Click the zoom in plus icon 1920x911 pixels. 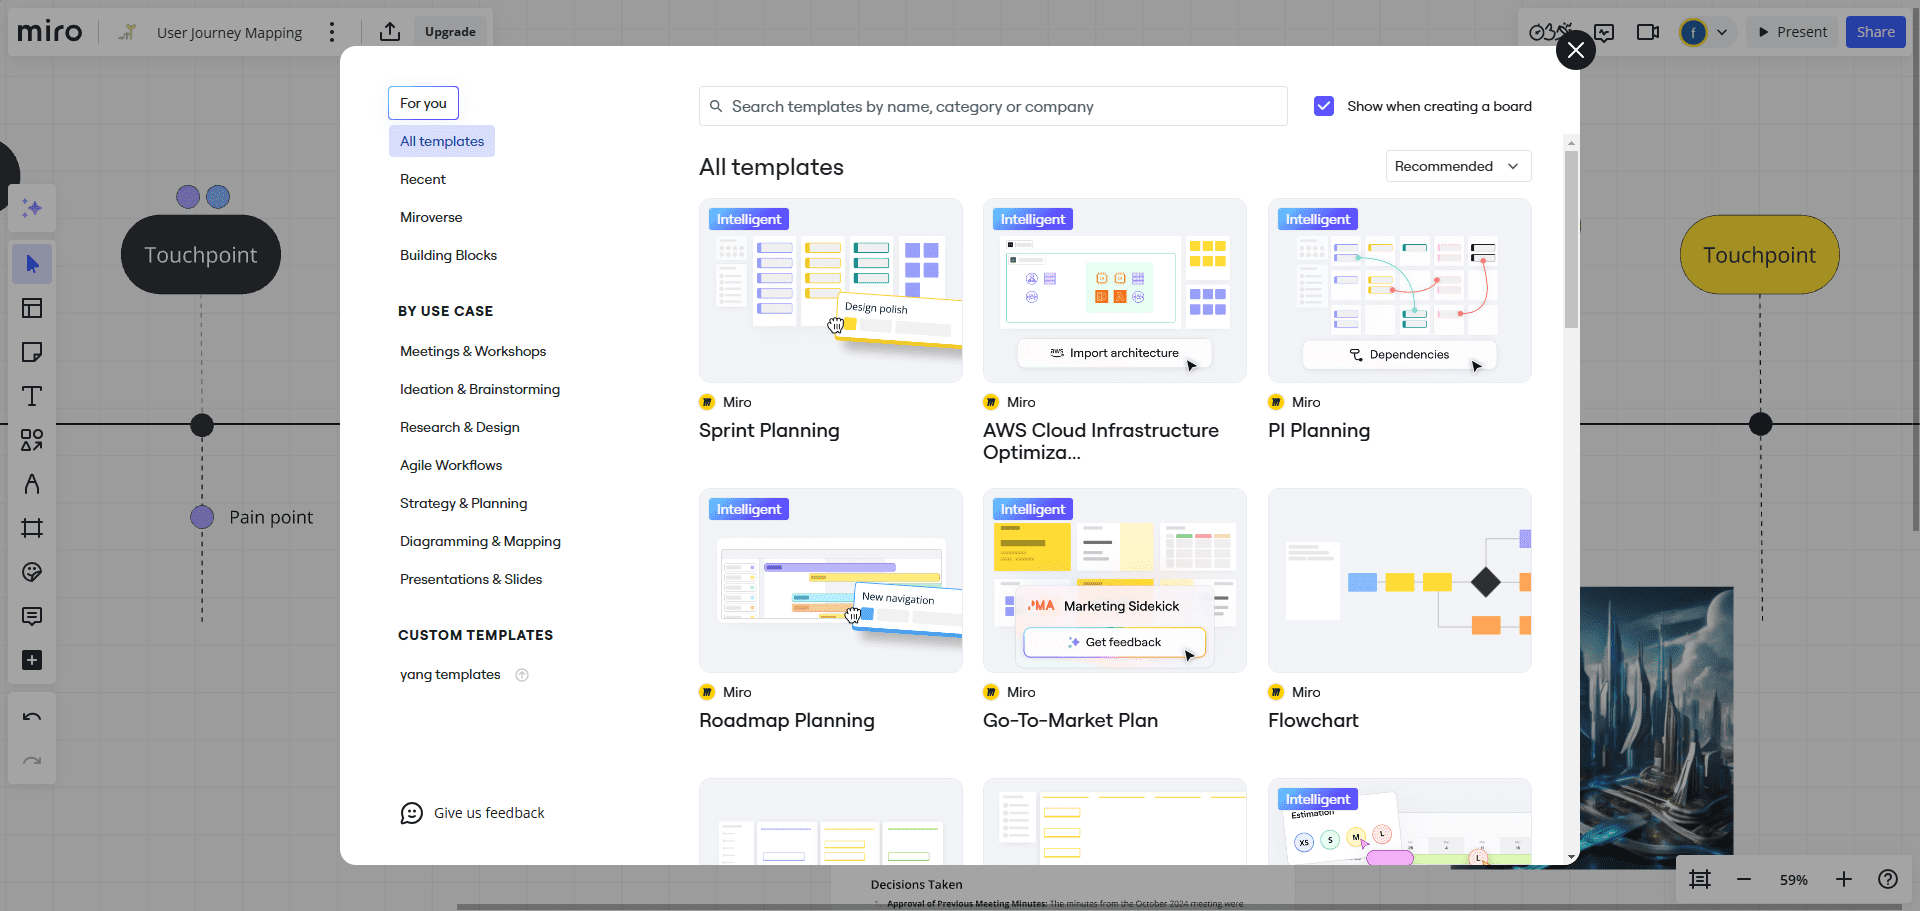pyautogui.click(x=1844, y=879)
